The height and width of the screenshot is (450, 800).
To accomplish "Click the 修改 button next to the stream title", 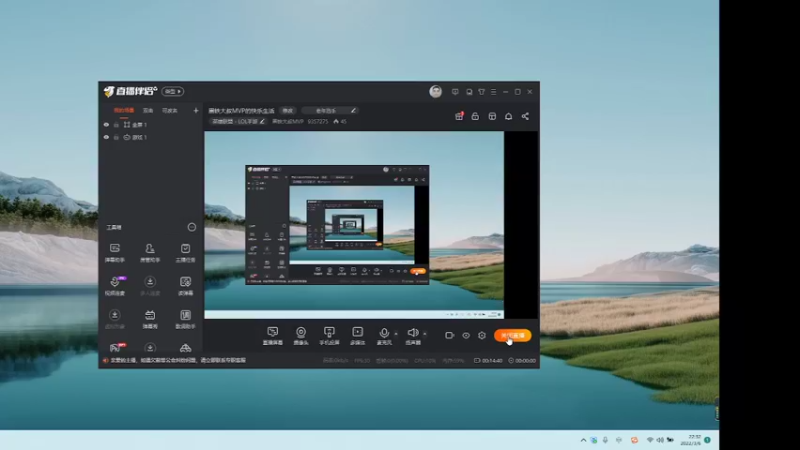I will [x=288, y=110].
